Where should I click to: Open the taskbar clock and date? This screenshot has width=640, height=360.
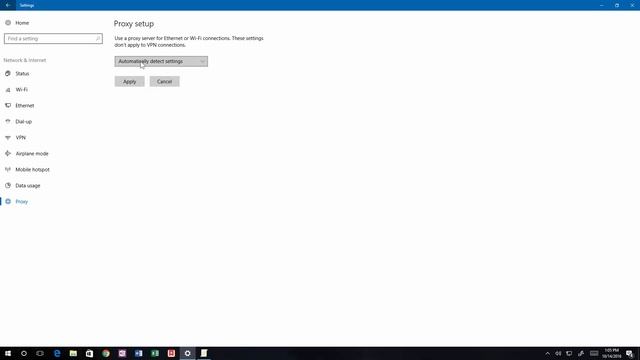(x=611, y=353)
